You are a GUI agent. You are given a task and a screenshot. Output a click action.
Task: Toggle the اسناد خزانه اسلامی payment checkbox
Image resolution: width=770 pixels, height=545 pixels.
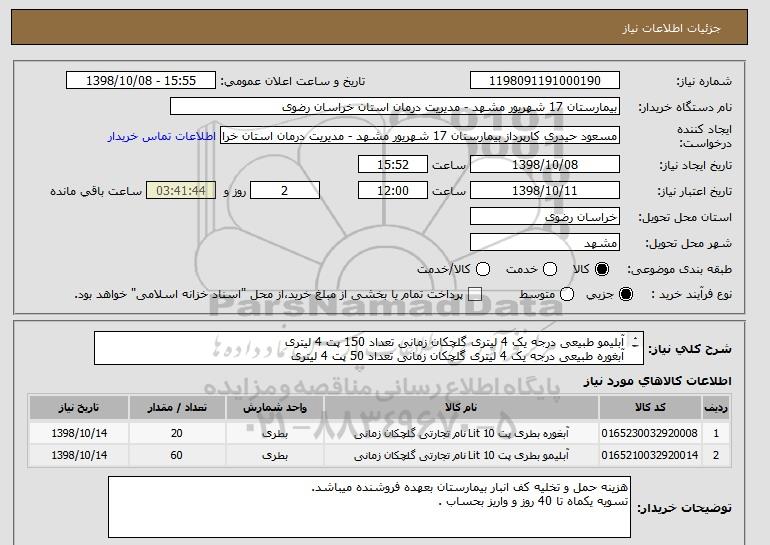click(x=474, y=295)
